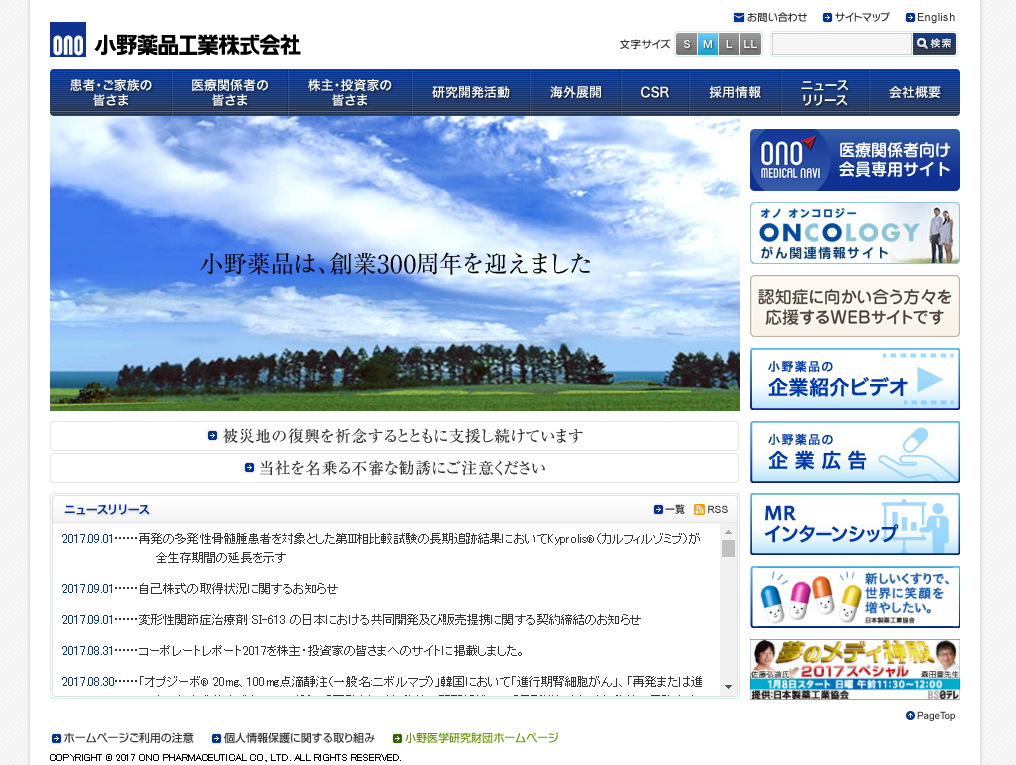Open 新しいくすりで世界に笑顔を banner
Viewport: 1016px width, 765px height.
click(855, 597)
